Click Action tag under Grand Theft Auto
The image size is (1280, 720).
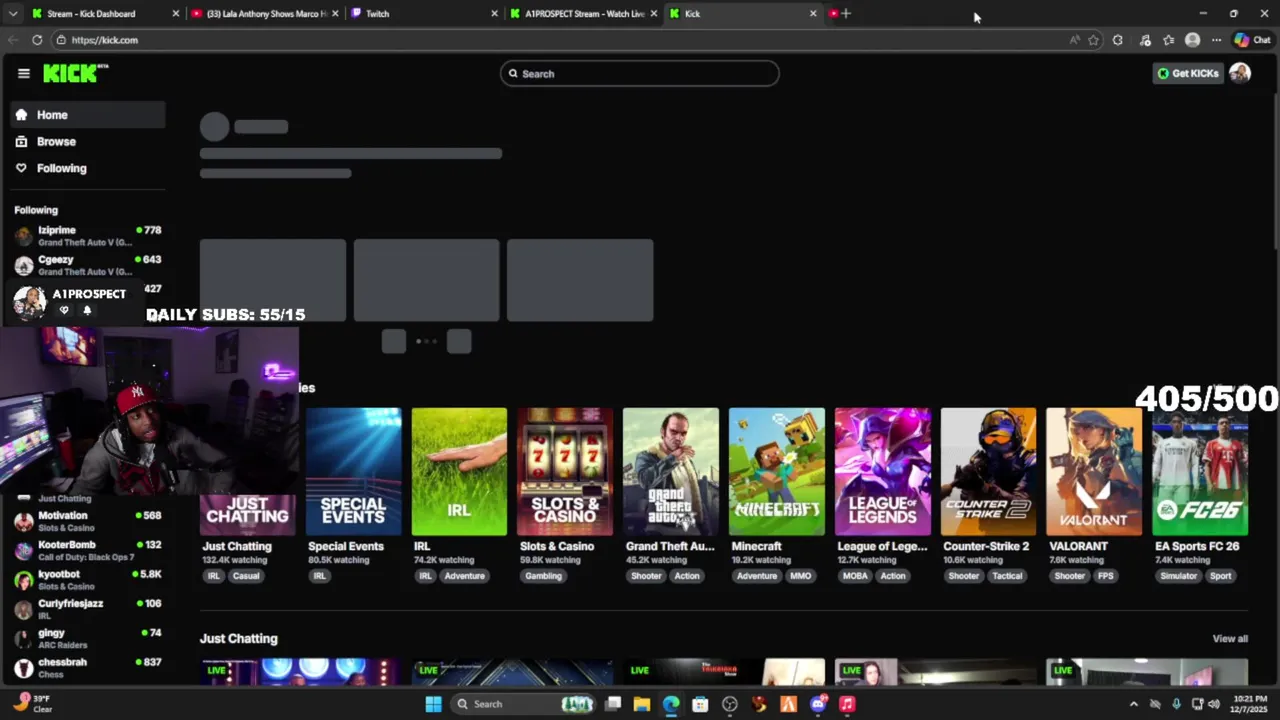tap(687, 576)
